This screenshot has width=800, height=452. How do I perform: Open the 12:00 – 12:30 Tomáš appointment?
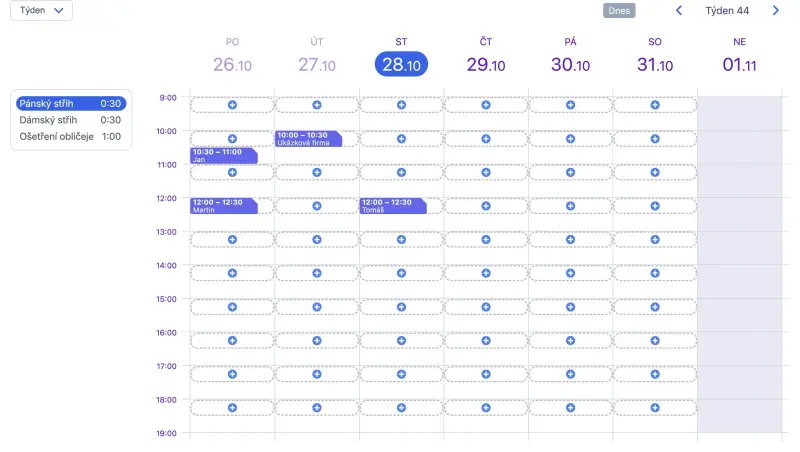[393, 206]
